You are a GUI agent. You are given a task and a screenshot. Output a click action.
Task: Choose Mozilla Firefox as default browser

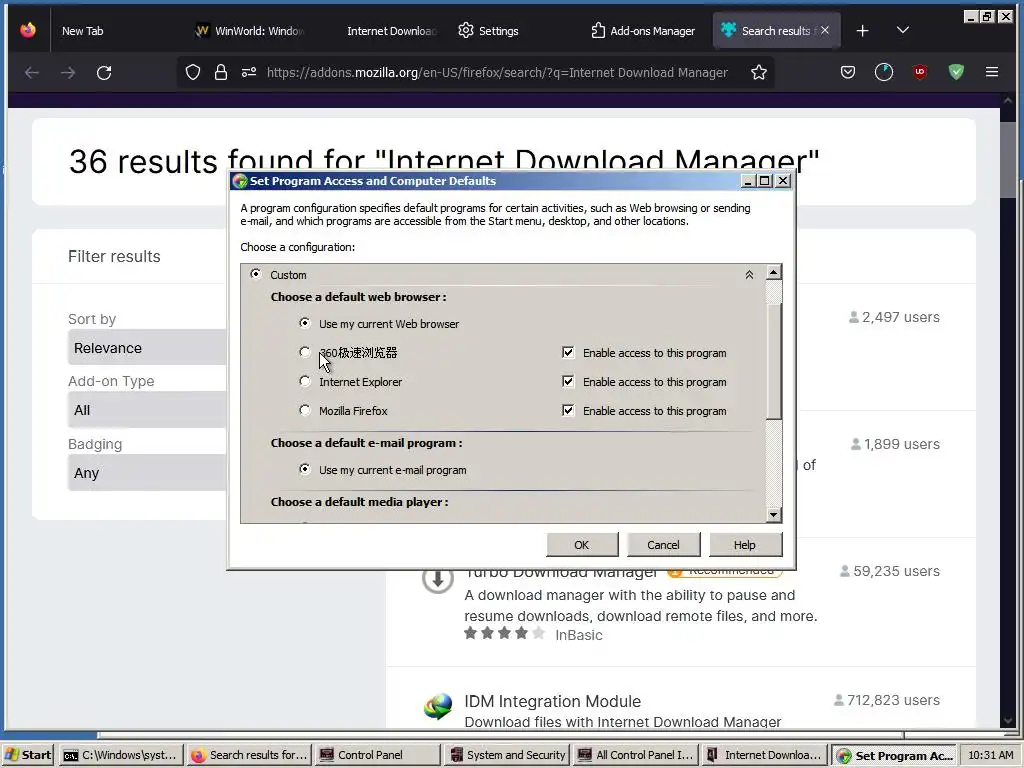[304, 410]
